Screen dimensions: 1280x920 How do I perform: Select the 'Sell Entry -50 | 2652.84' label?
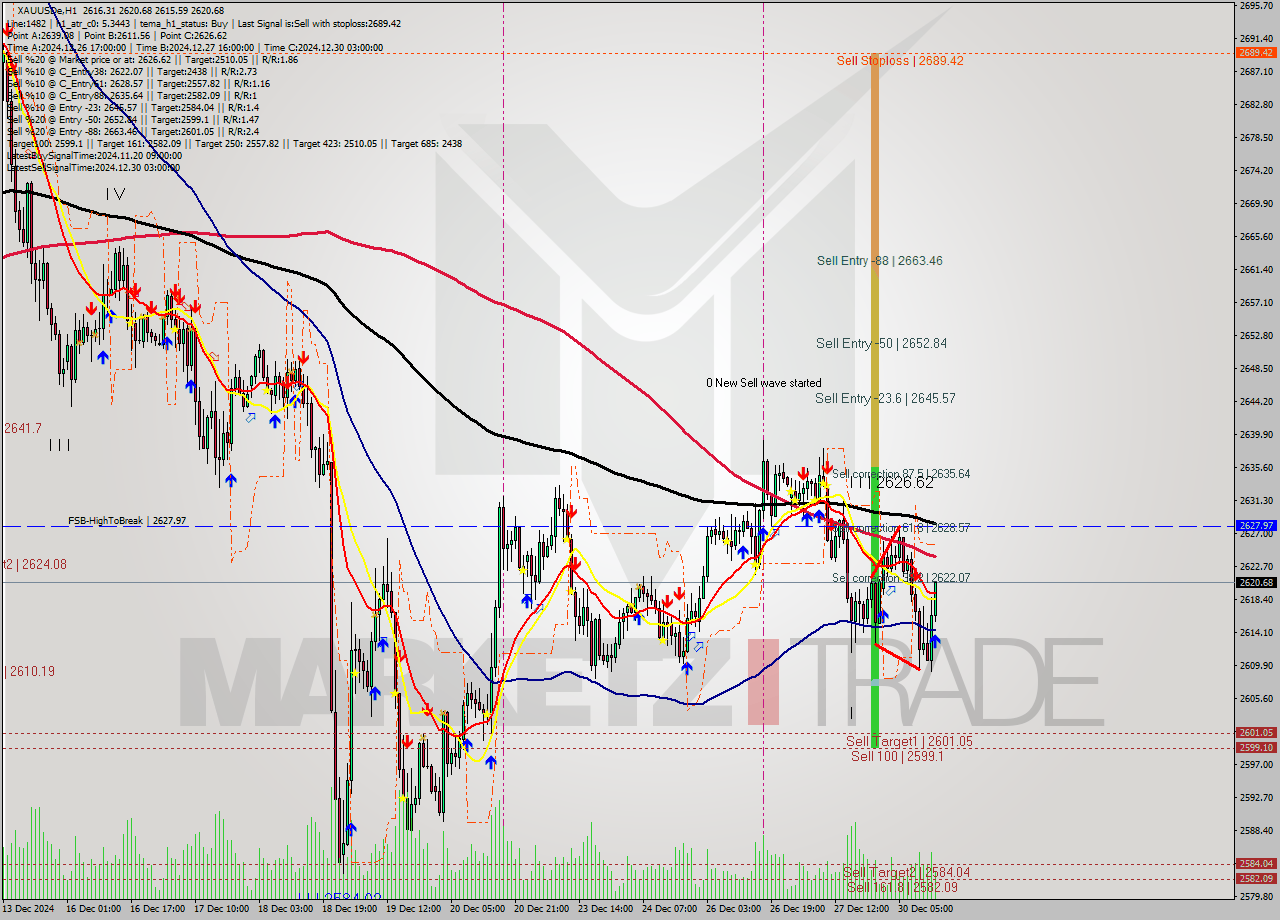click(881, 343)
